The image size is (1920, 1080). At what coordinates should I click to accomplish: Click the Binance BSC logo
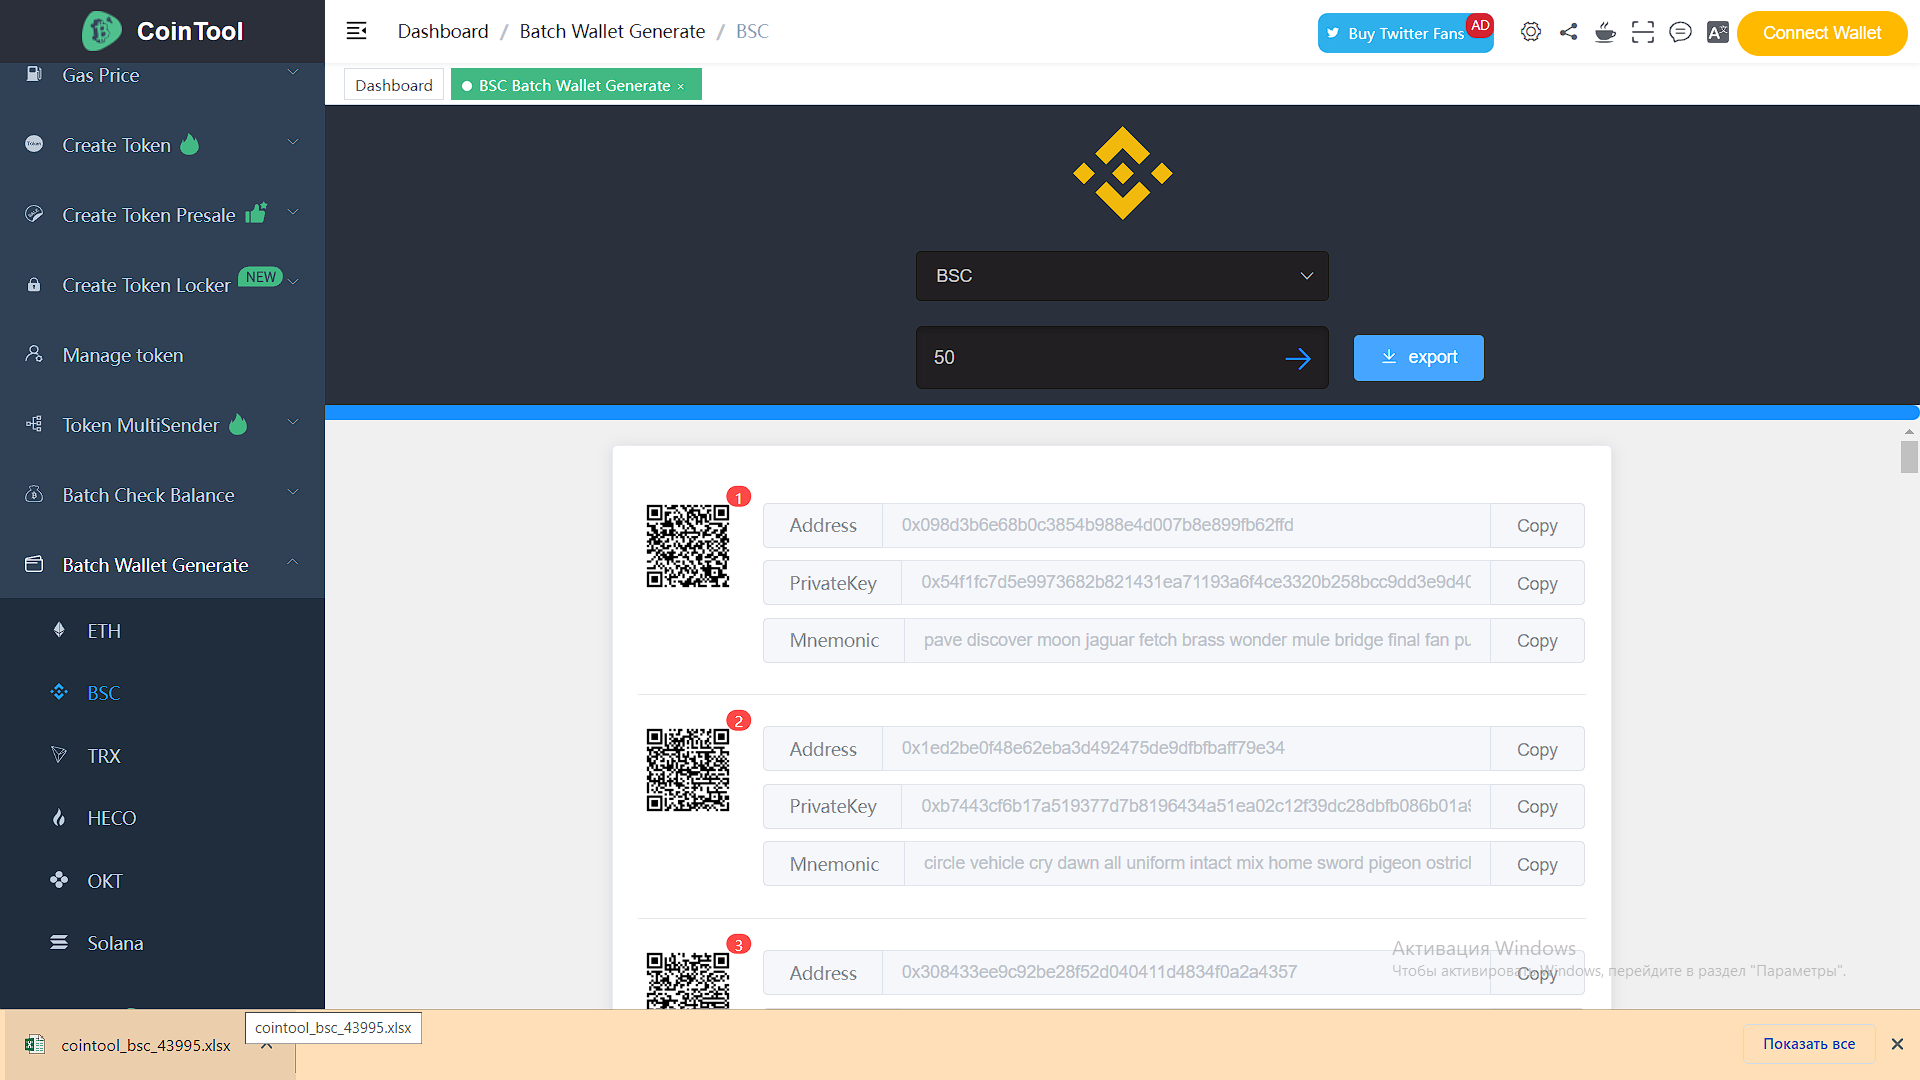(1122, 173)
